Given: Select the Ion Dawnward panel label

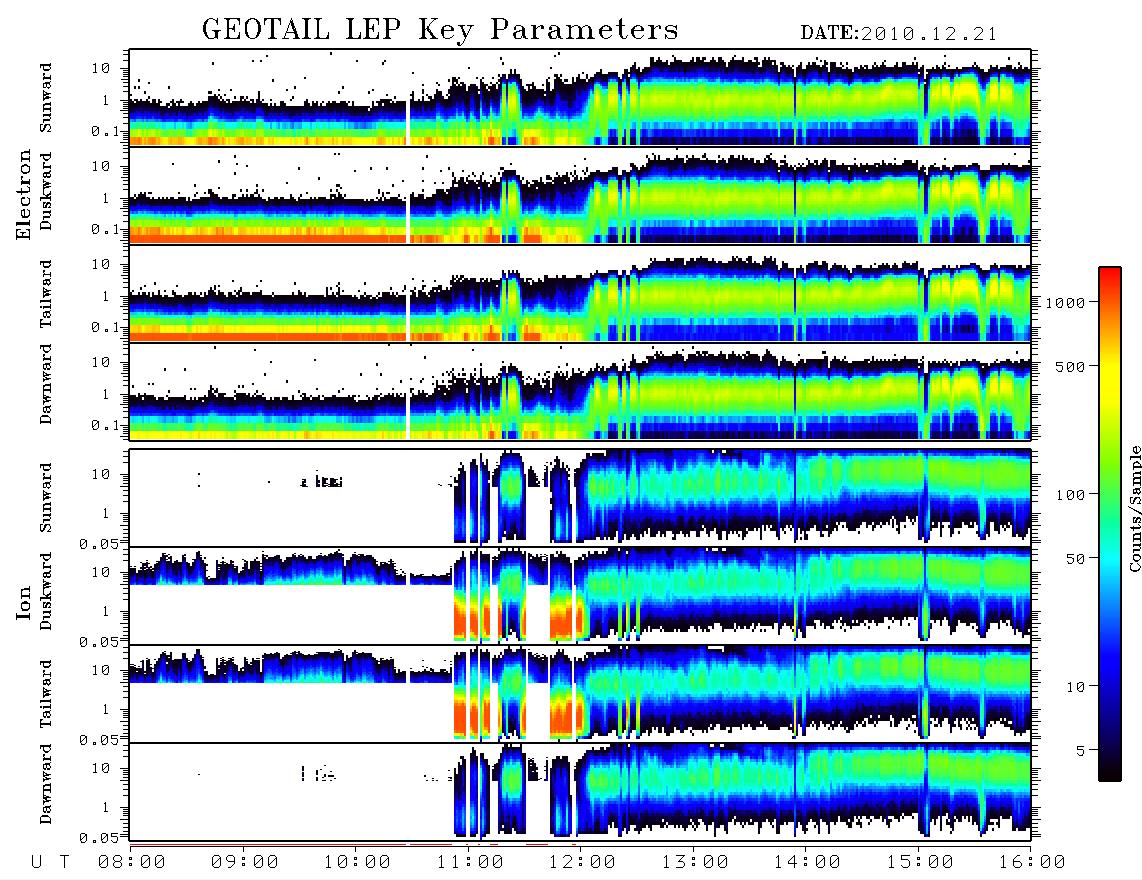Looking at the screenshot, I should click(46, 784).
